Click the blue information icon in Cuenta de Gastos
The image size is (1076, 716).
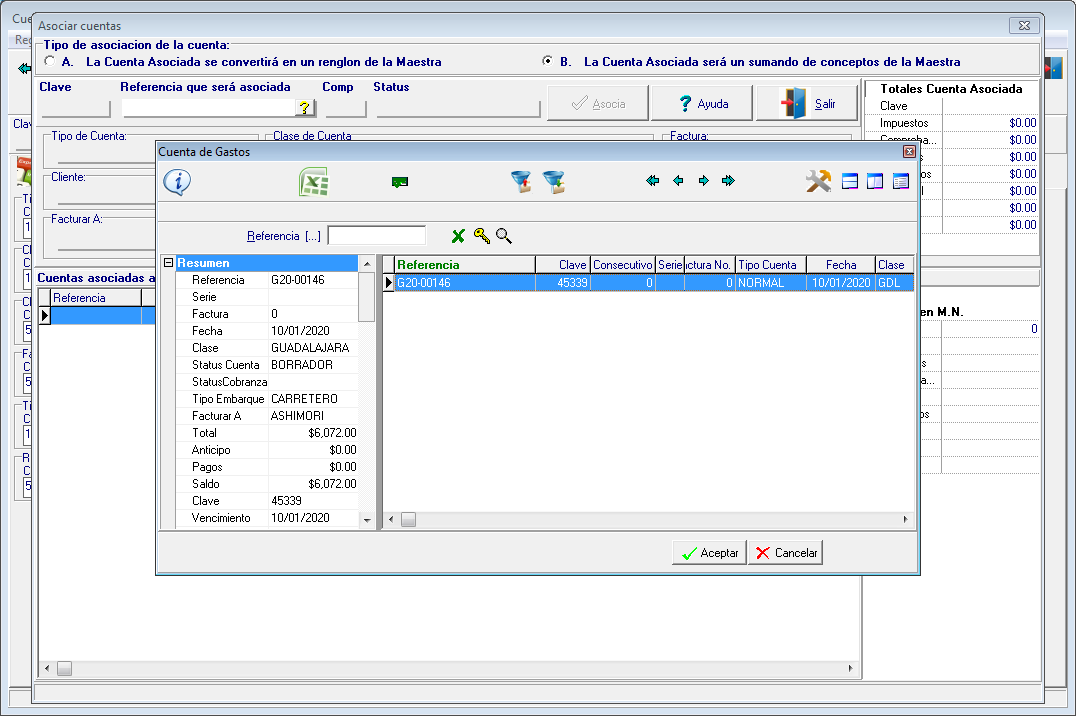pos(177,182)
